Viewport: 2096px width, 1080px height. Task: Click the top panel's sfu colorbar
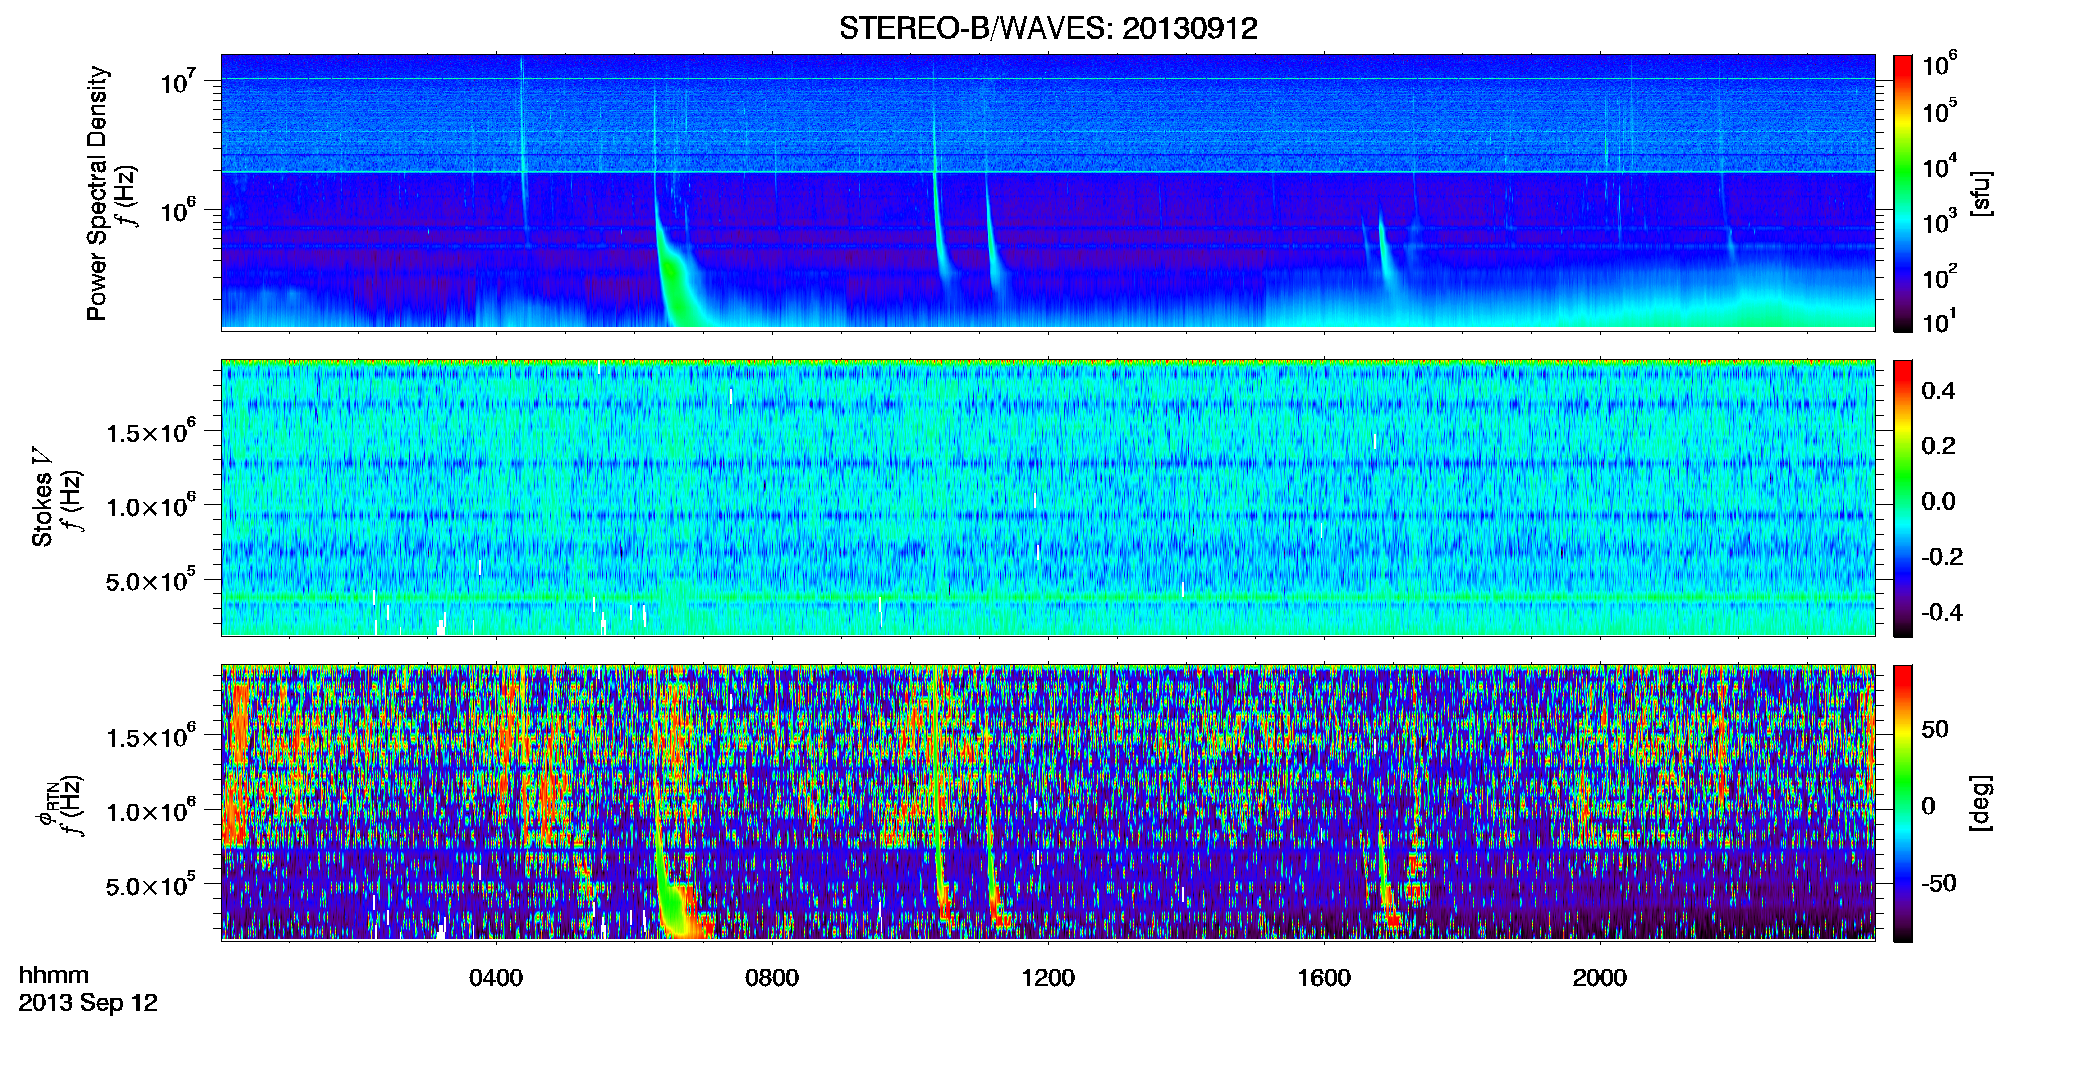[x=1903, y=193]
